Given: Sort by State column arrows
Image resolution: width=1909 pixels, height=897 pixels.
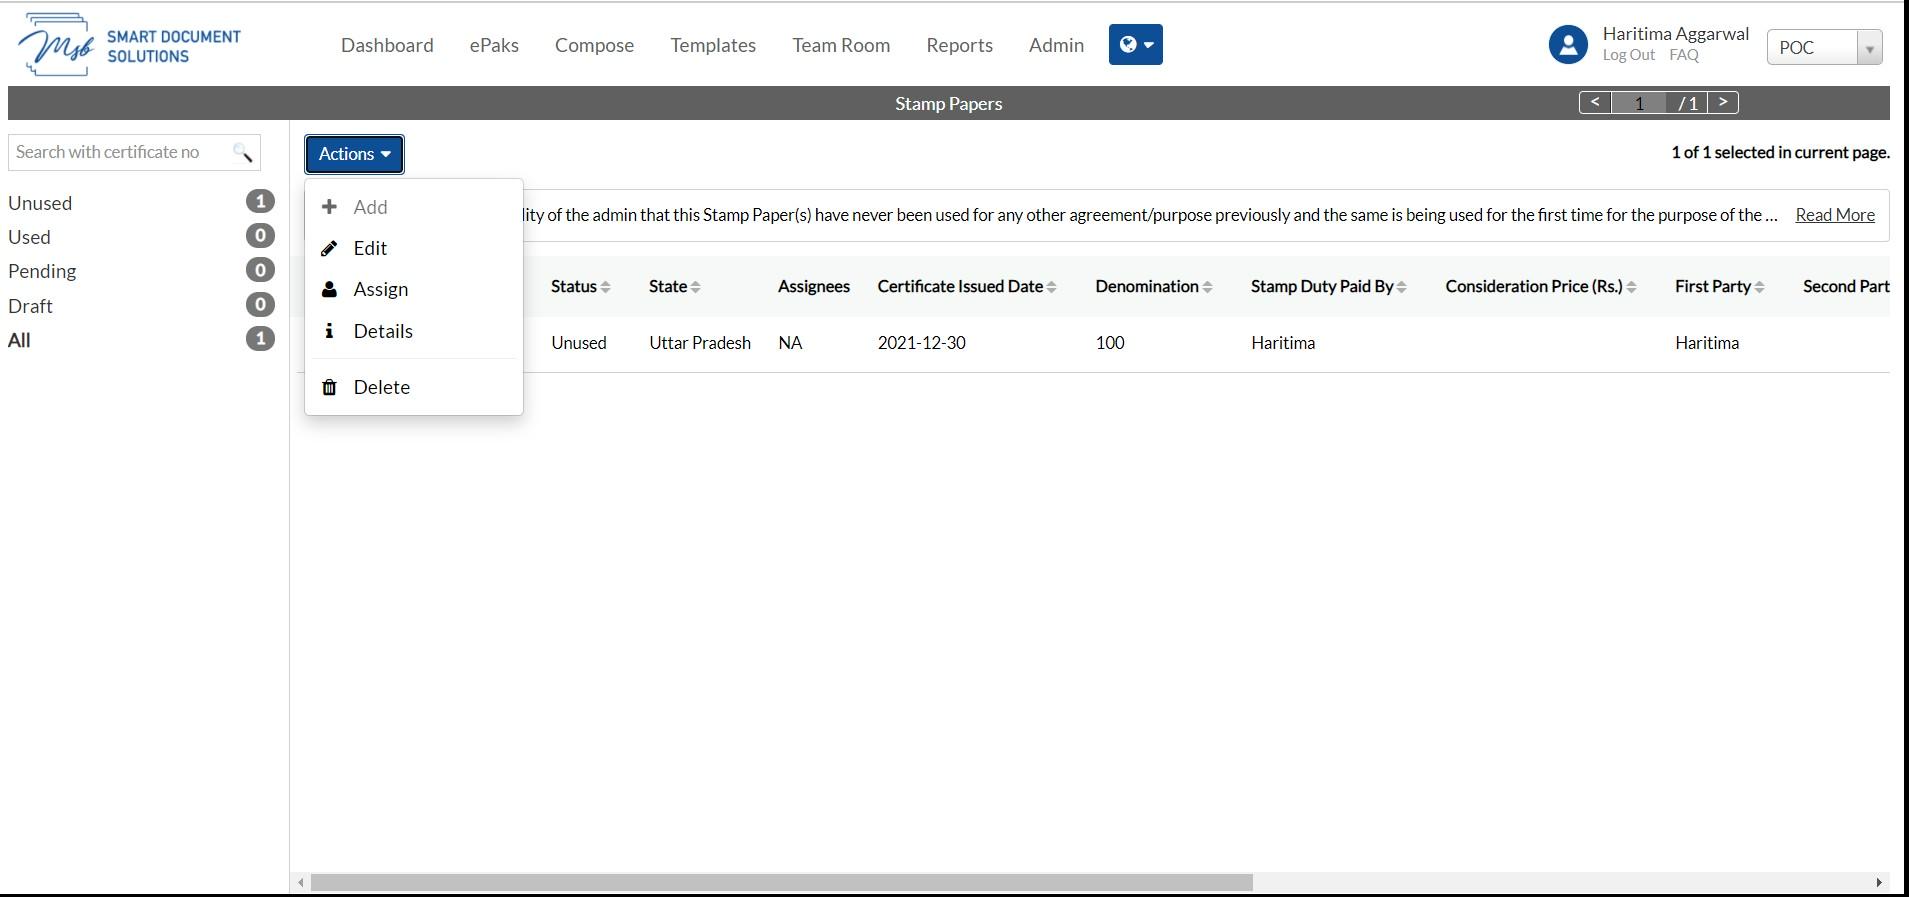Looking at the screenshot, I should coord(695,287).
